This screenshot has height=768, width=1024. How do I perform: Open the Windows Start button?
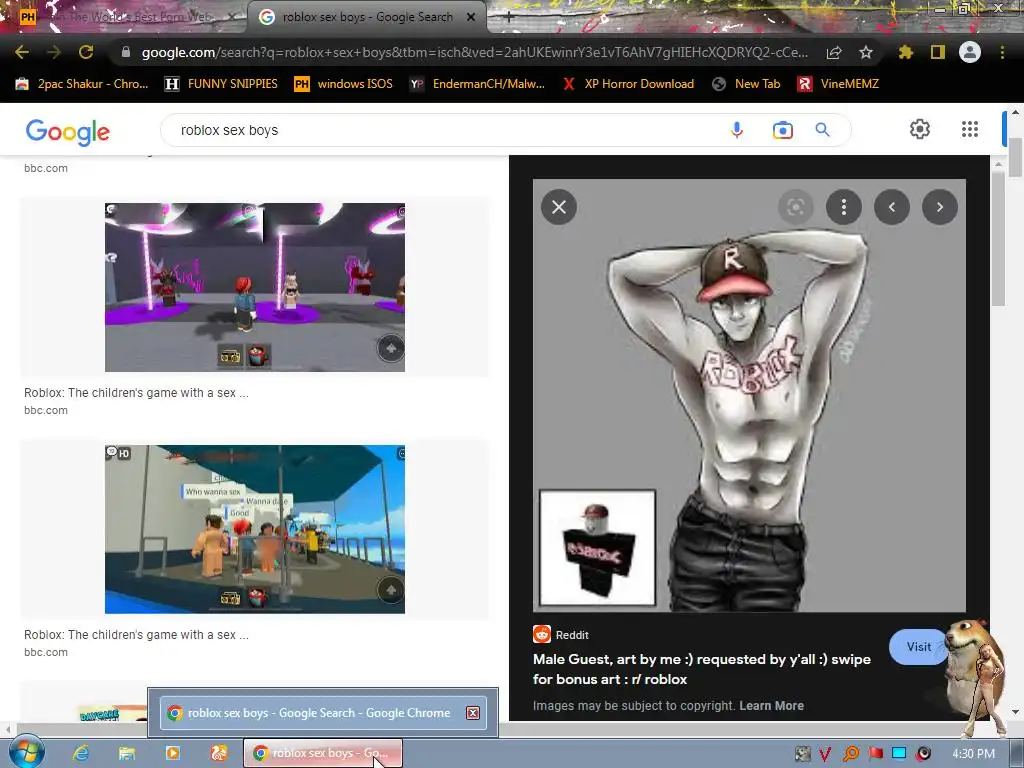click(25, 752)
